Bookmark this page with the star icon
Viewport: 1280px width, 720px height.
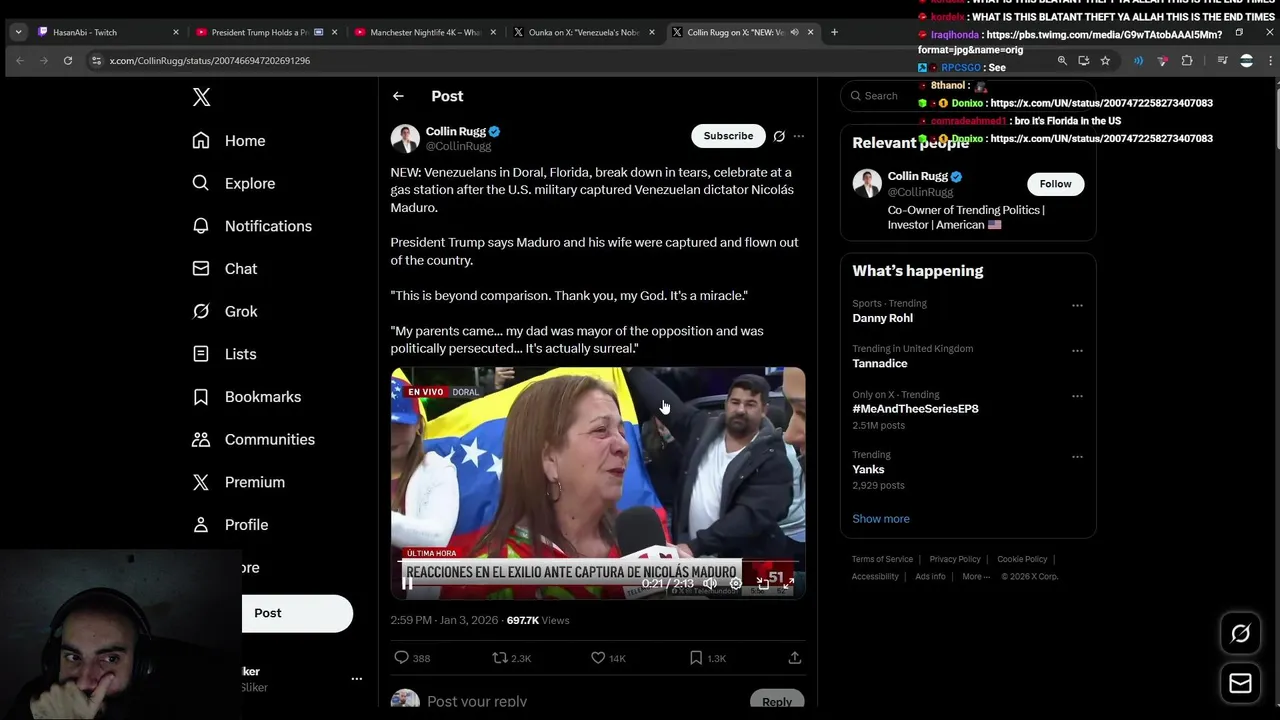point(1105,61)
